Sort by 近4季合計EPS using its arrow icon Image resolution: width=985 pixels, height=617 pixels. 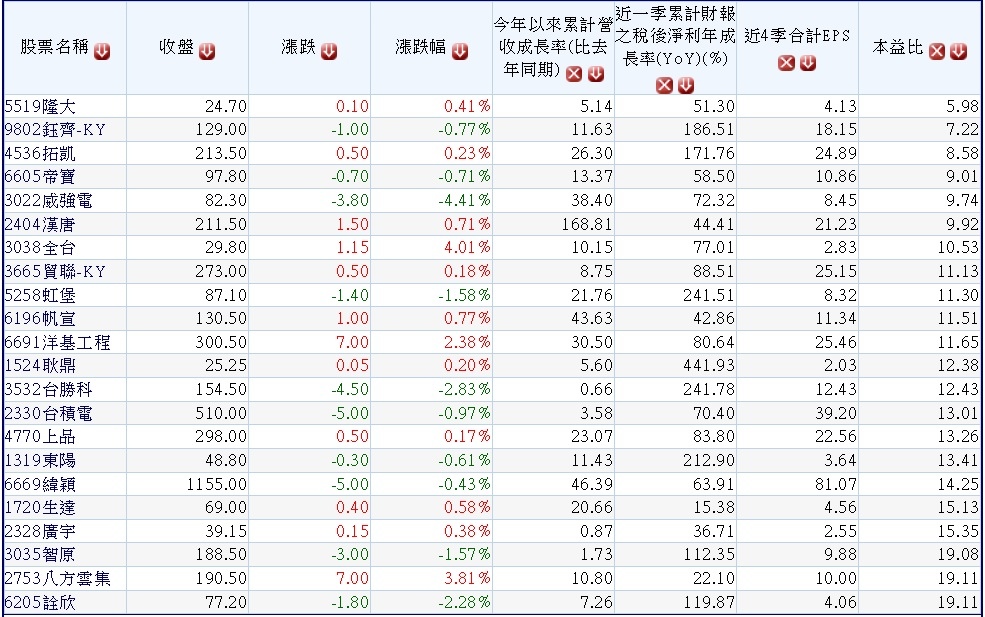[808, 63]
